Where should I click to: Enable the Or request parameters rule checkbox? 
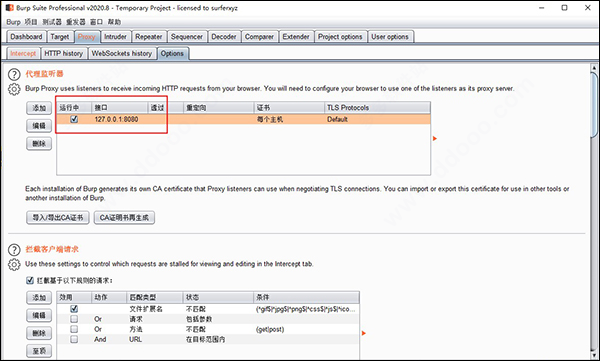coord(74,319)
